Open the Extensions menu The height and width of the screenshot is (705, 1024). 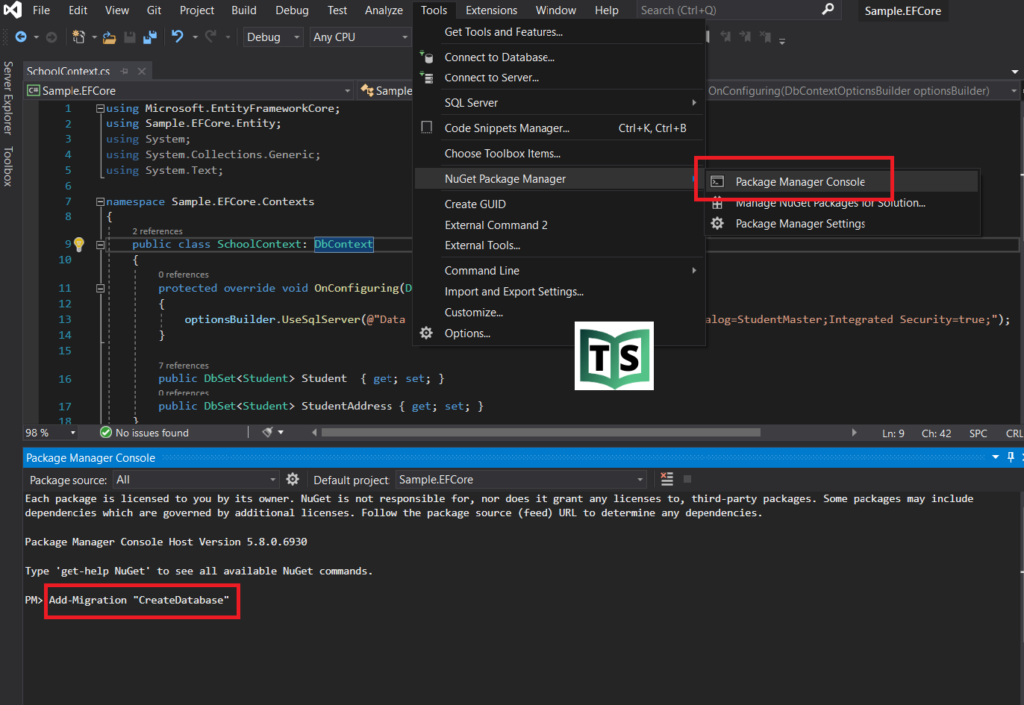[490, 10]
